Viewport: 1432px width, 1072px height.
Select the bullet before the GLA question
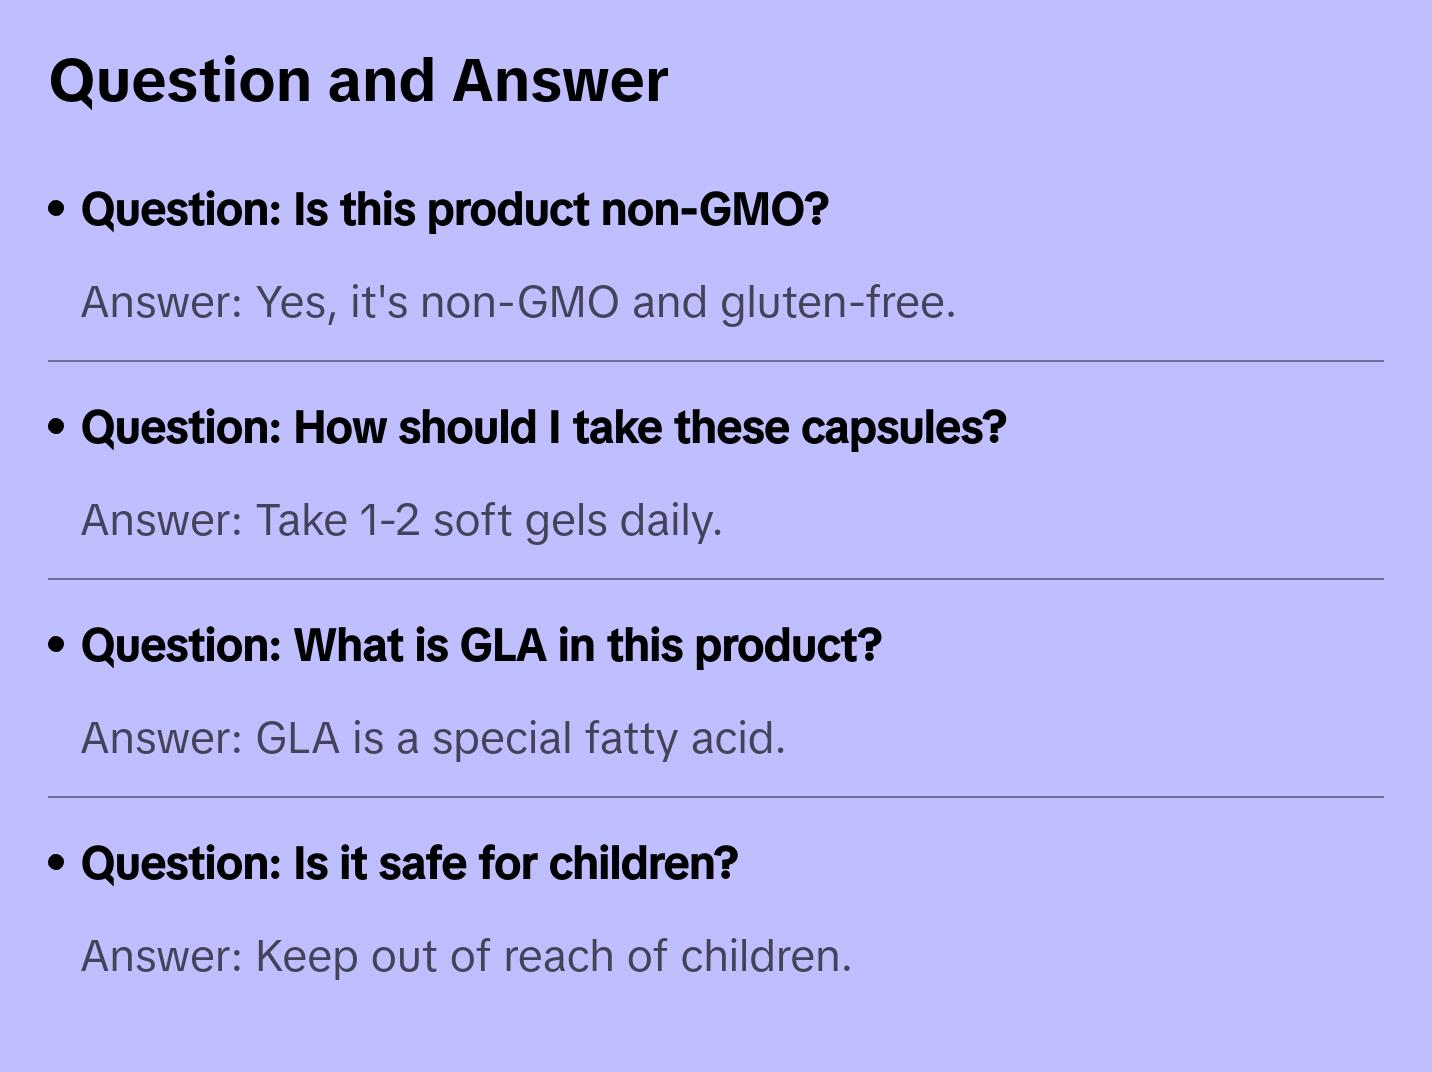(57, 645)
